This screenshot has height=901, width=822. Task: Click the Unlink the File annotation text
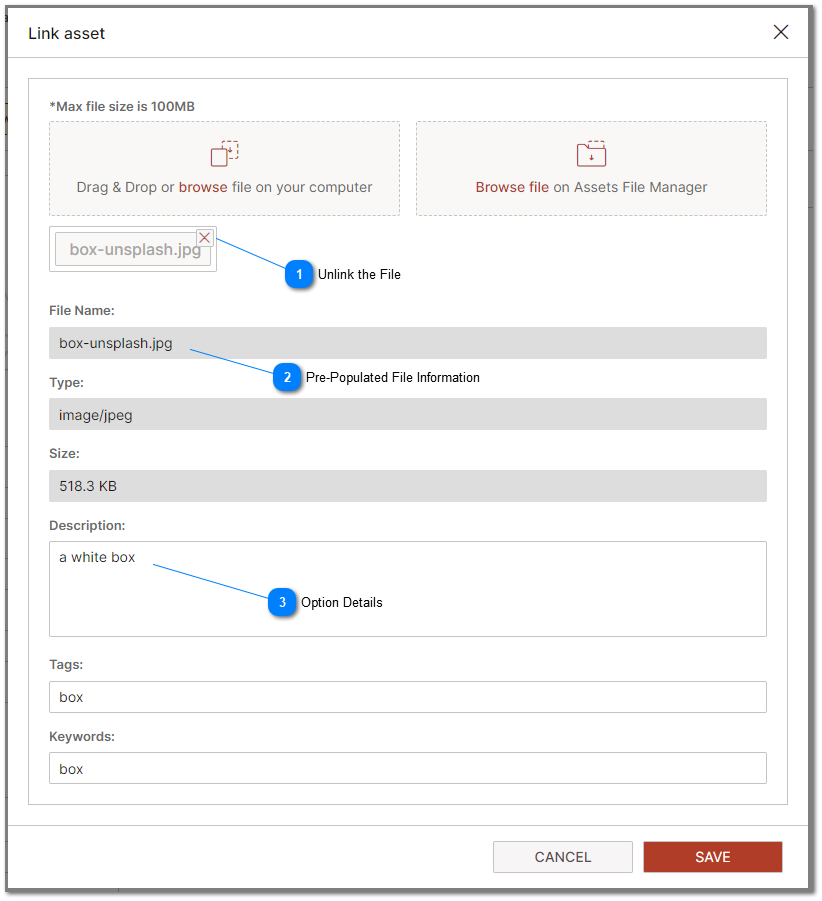pyautogui.click(x=358, y=274)
